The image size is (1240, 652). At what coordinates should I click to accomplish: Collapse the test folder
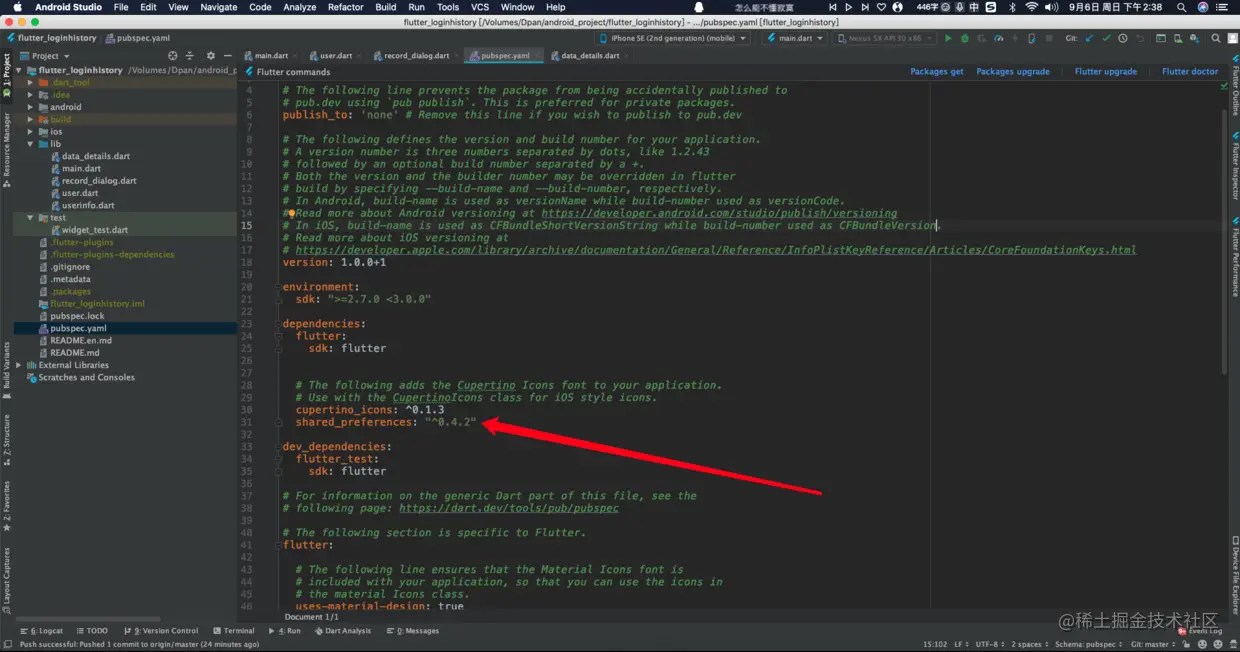point(31,218)
